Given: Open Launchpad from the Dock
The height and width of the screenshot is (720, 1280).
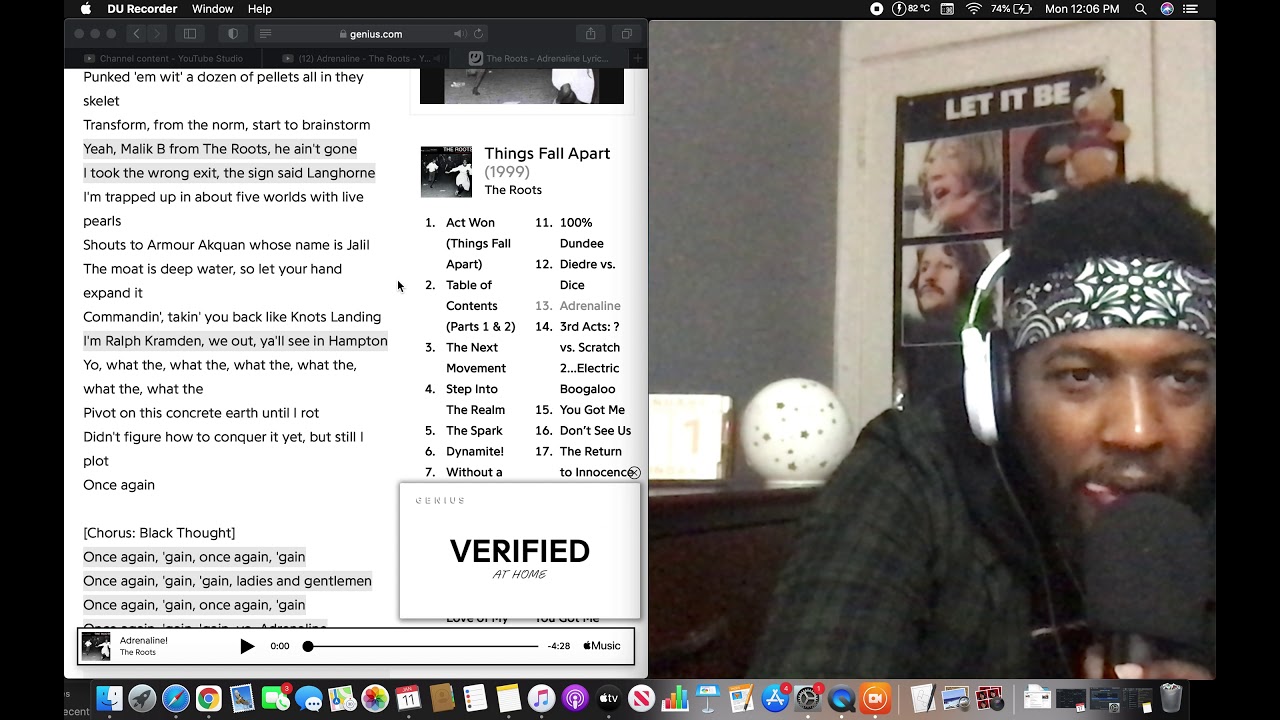Looking at the screenshot, I should coord(142,698).
